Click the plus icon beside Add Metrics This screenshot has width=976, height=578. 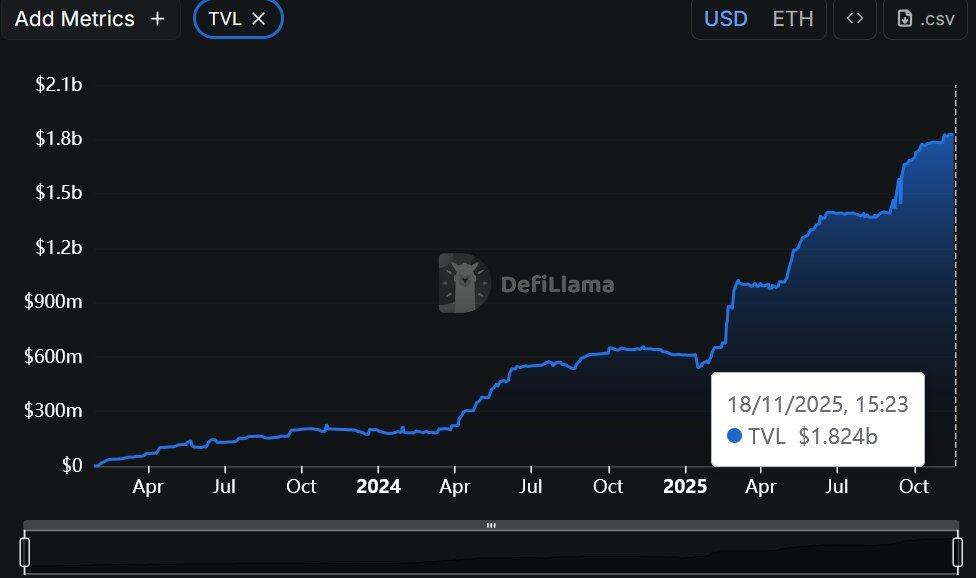coord(157,19)
